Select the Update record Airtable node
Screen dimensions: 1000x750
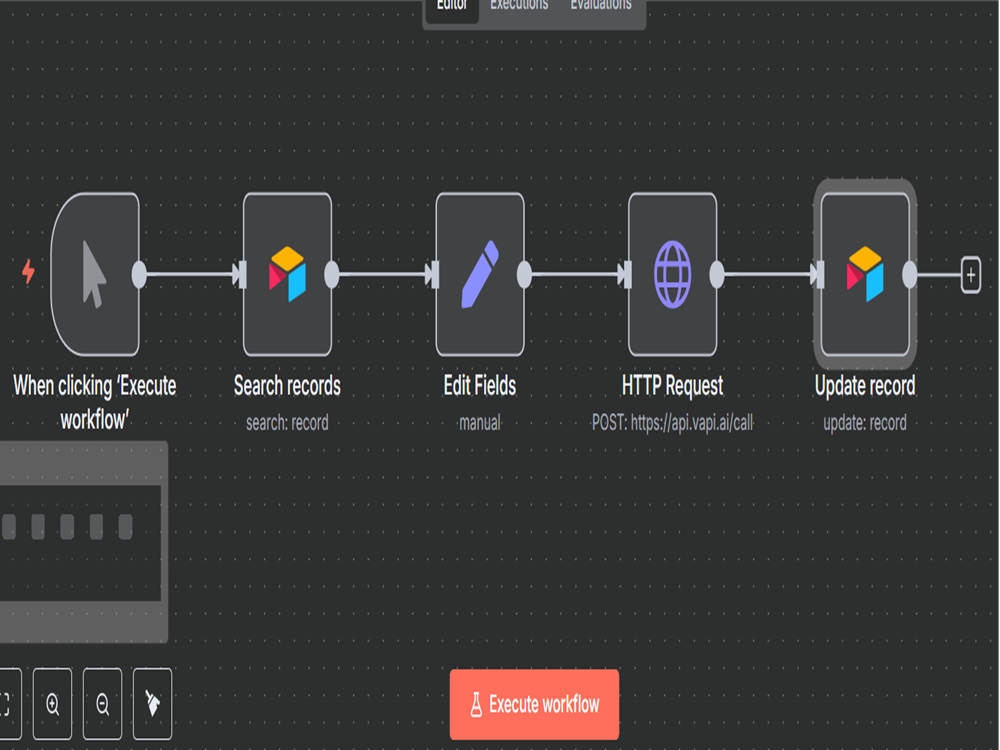865,274
